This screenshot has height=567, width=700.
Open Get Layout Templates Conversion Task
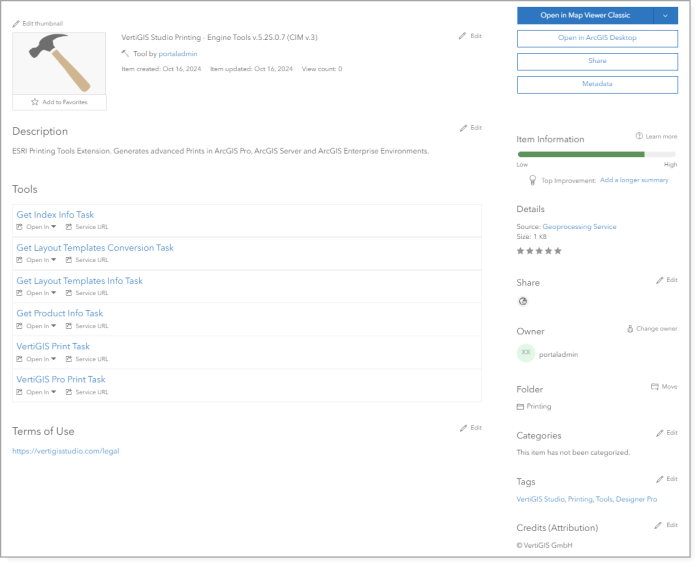(95, 248)
